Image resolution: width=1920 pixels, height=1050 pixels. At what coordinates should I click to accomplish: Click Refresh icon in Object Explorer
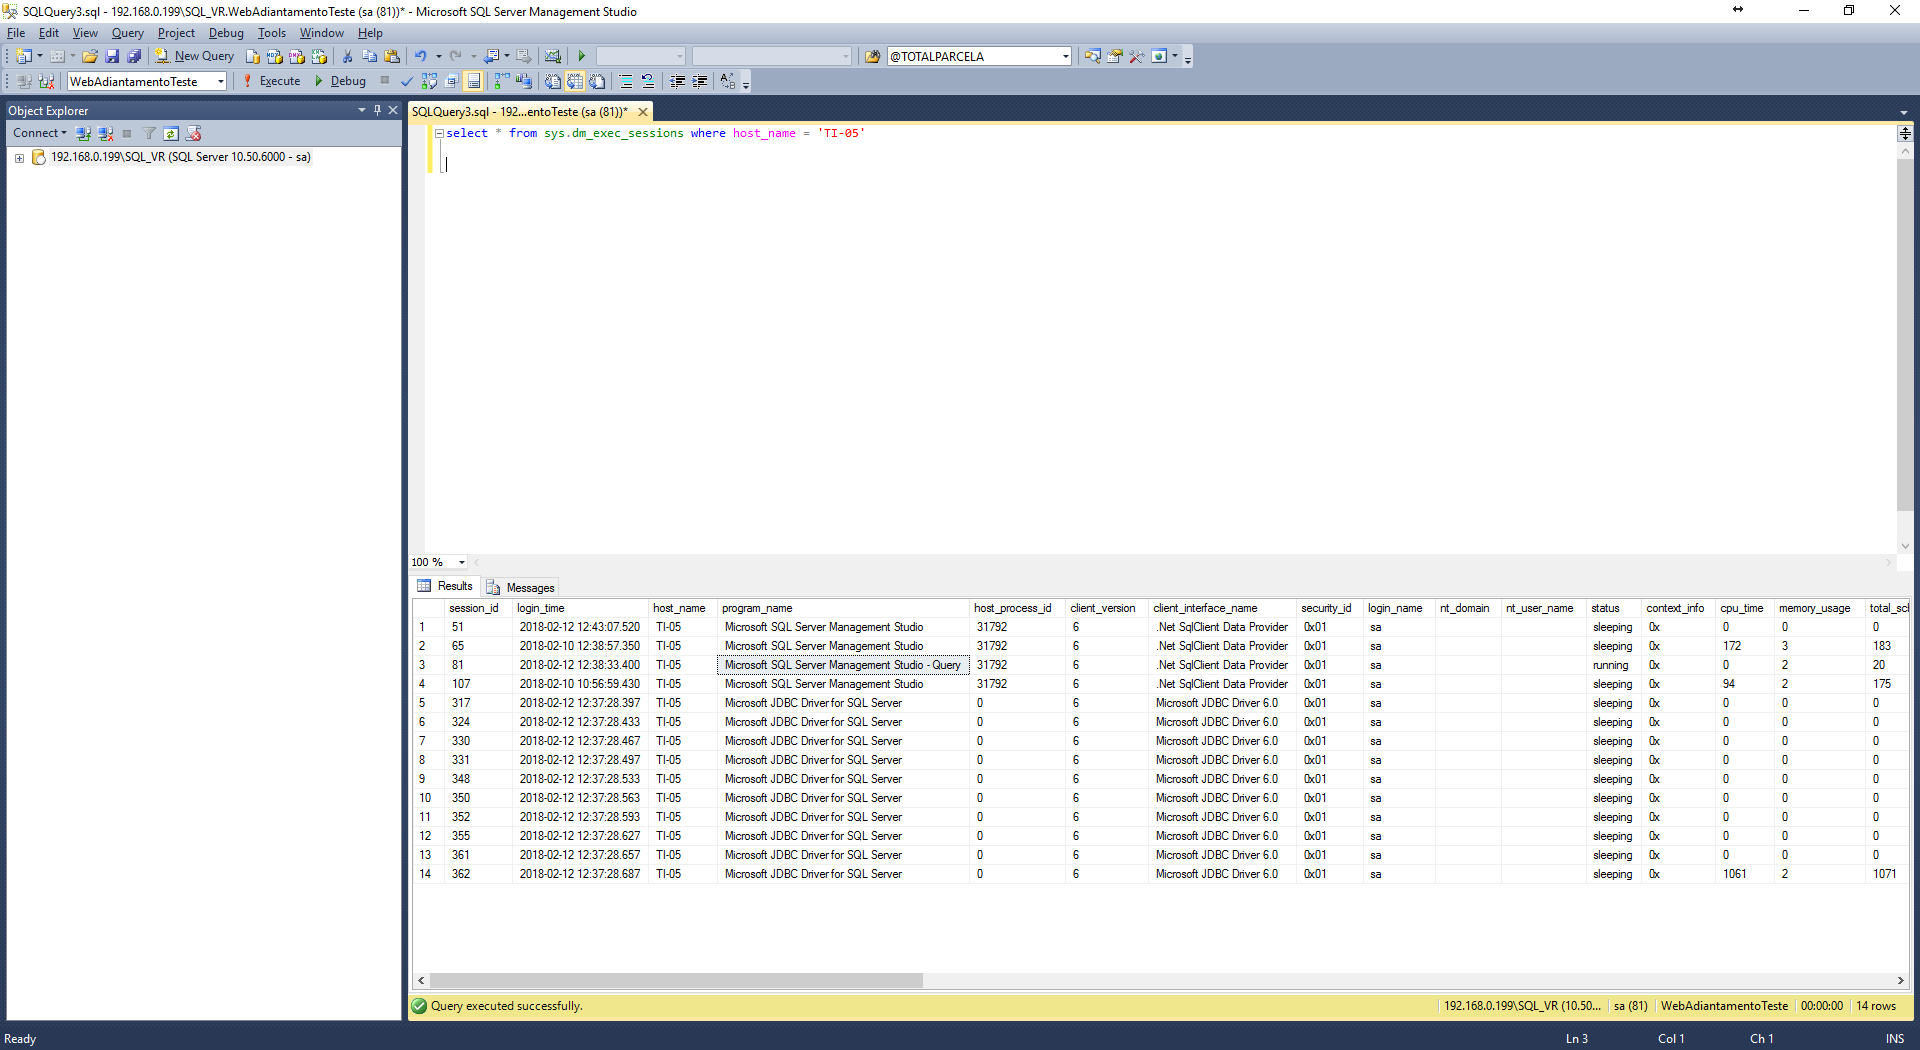[171, 134]
